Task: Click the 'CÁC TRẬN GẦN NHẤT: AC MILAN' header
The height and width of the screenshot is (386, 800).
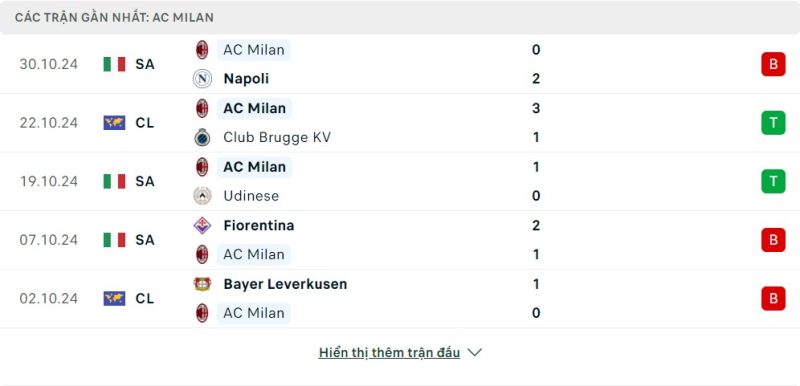Action: point(114,17)
